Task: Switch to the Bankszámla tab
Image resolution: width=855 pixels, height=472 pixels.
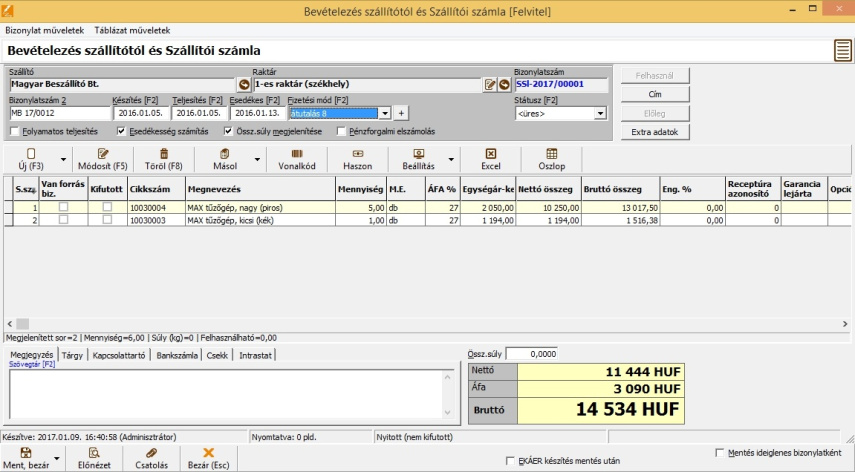Action: 177,355
